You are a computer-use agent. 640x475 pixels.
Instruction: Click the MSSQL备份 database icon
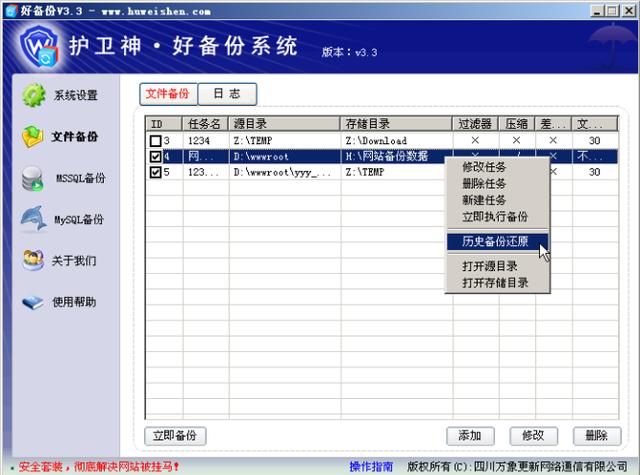(33, 179)
